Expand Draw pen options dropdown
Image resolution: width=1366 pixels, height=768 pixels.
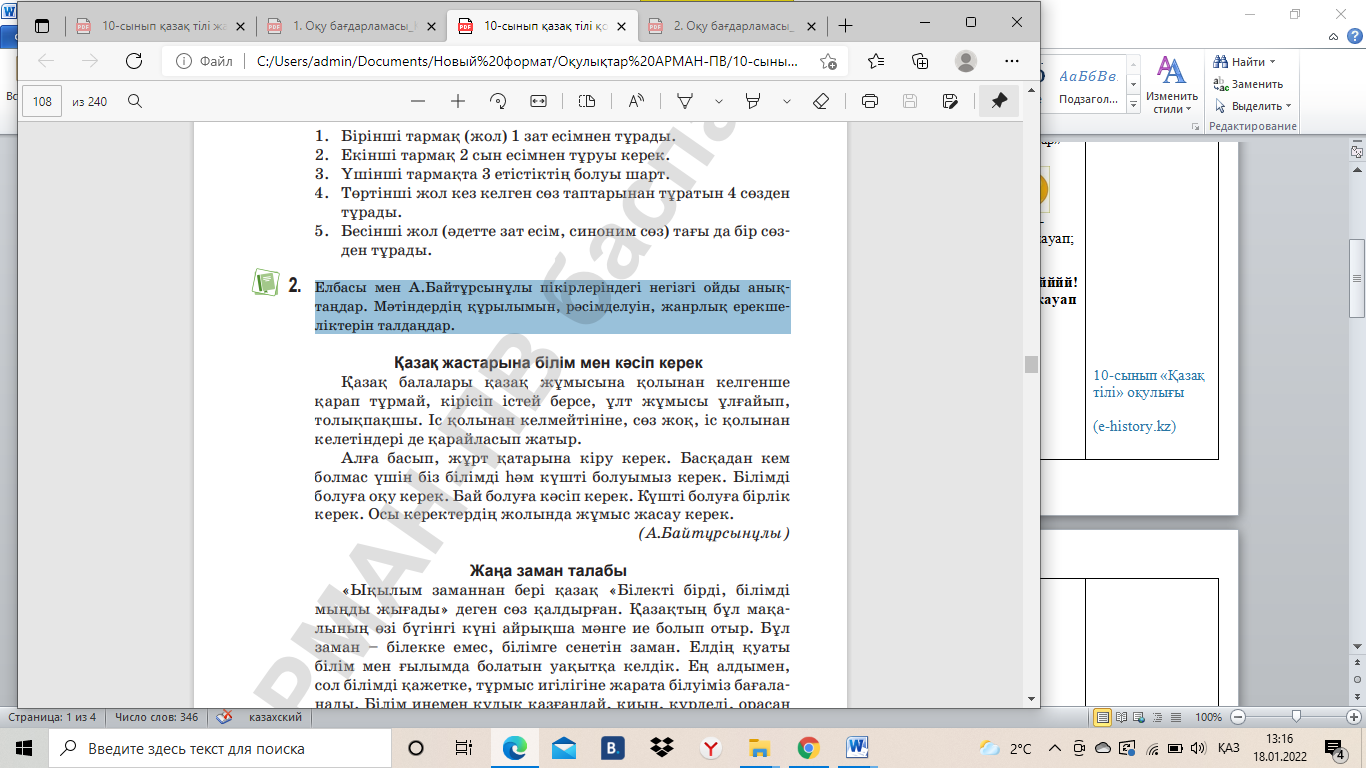718,101
